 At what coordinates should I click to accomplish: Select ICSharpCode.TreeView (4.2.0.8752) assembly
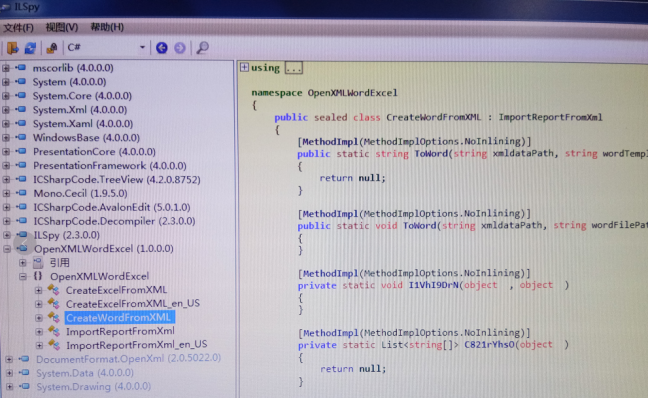[x=117, y=180]
